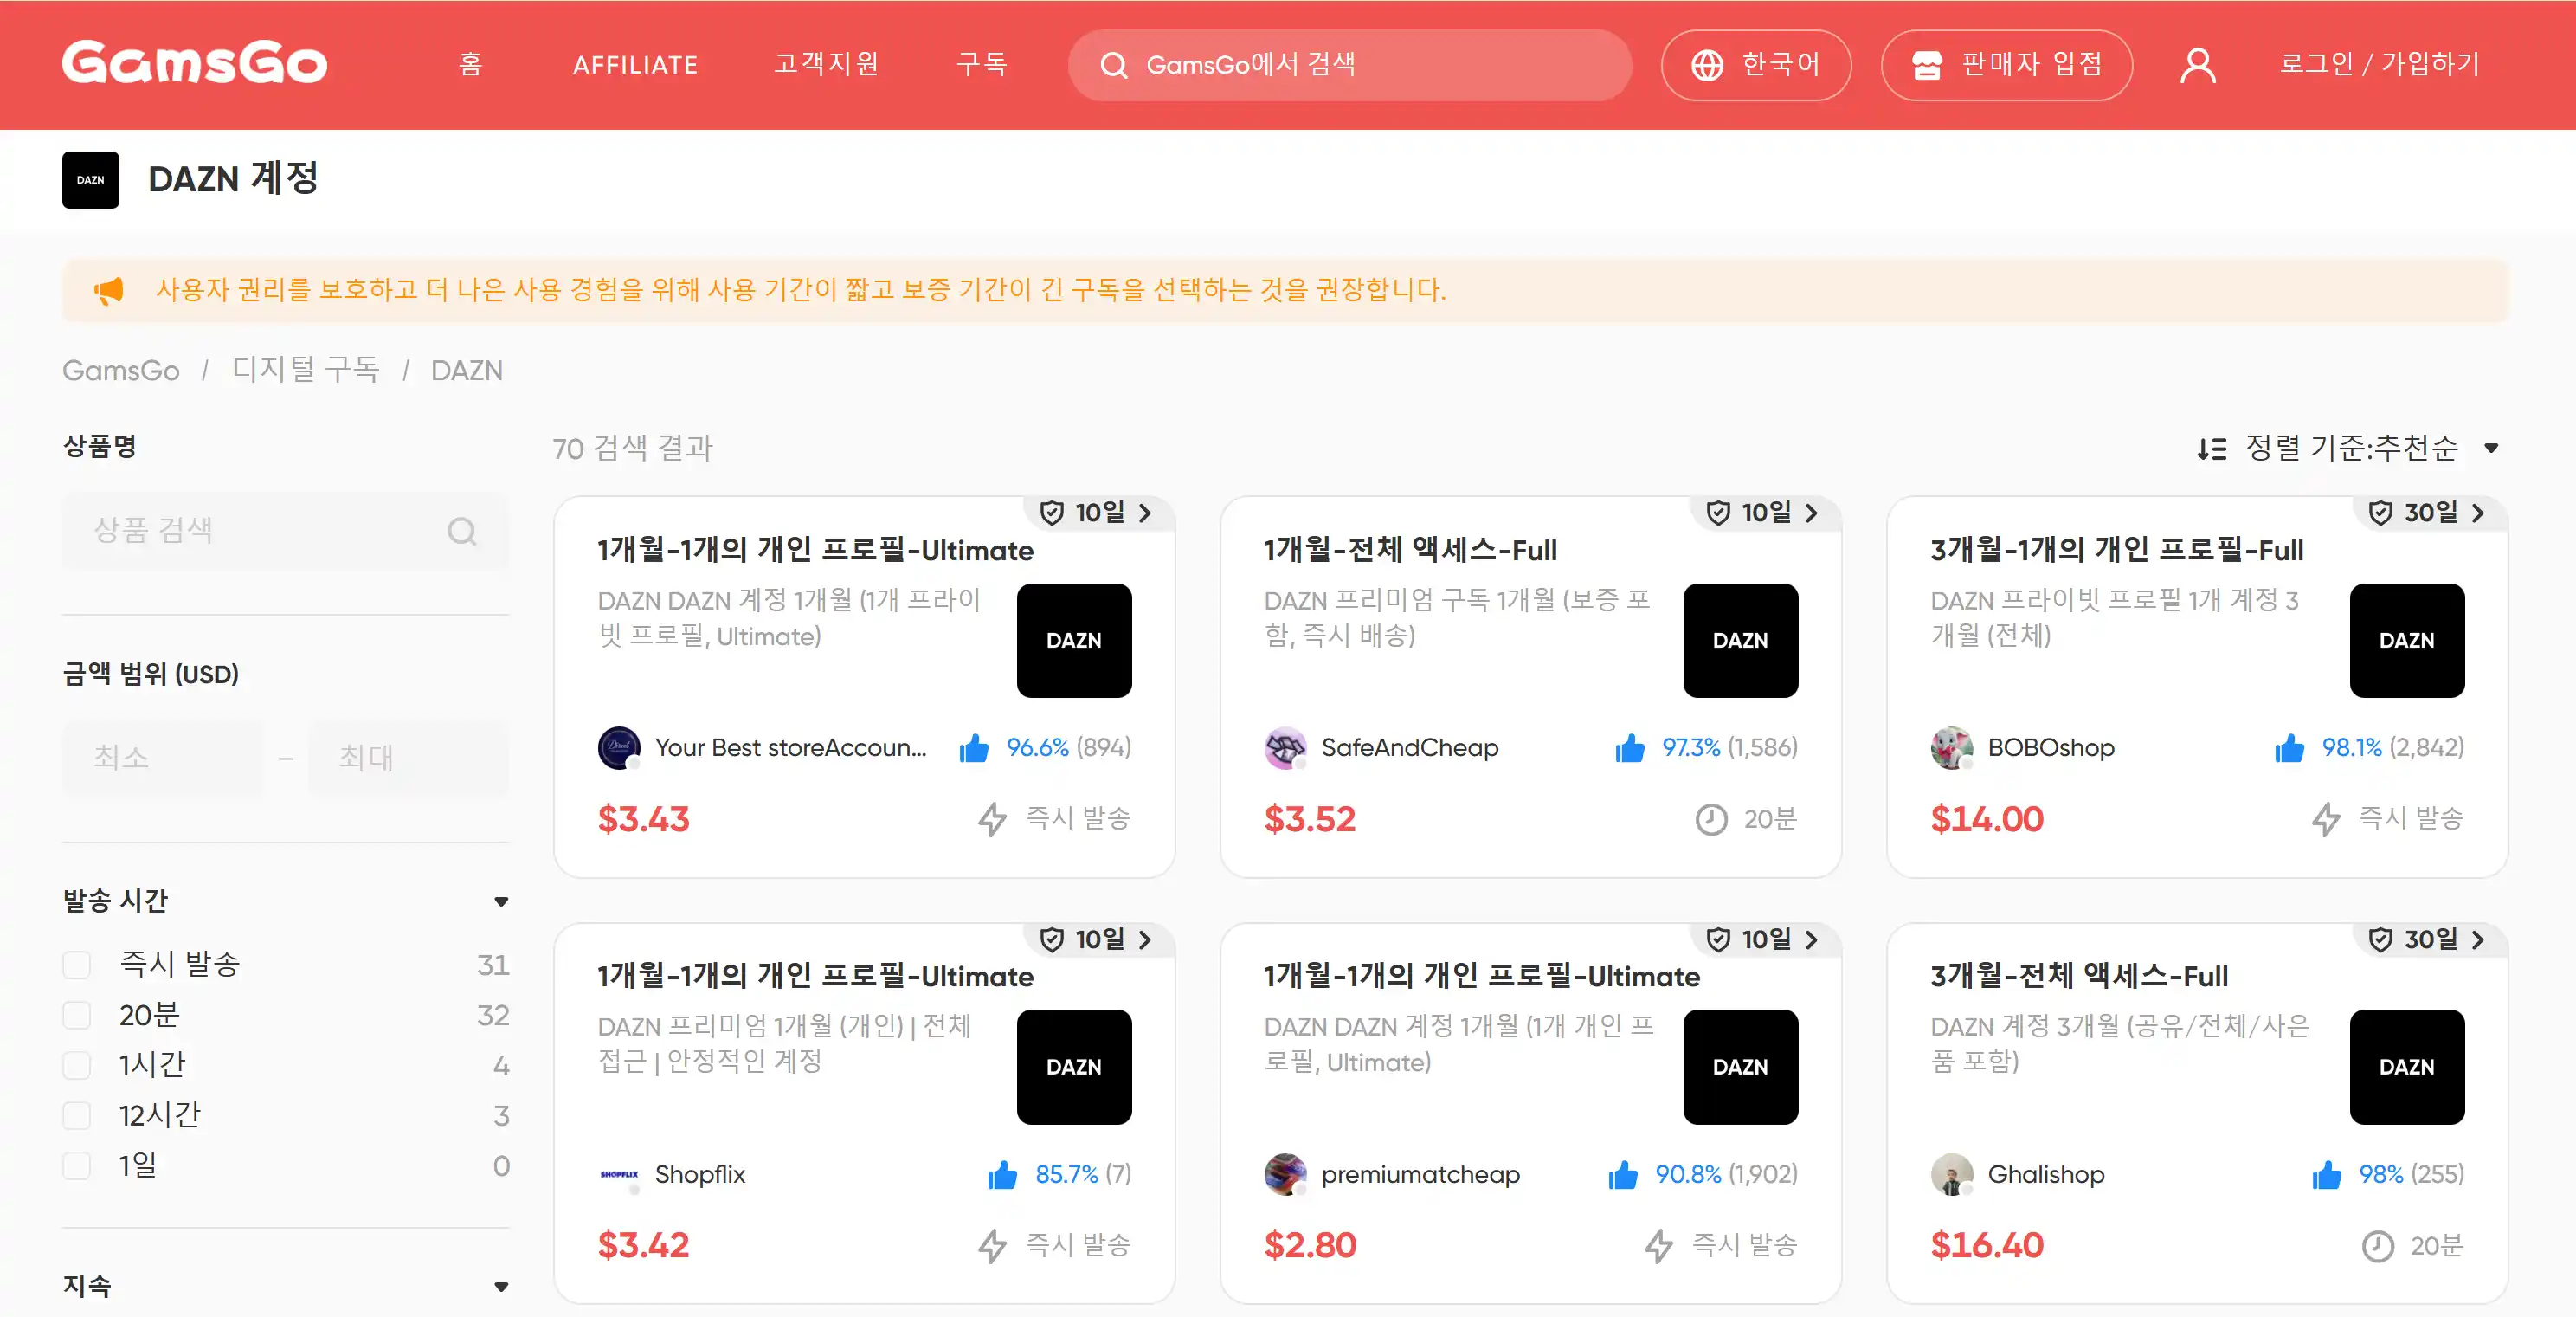Click the $14.00 price text

tap(1986, 820)
